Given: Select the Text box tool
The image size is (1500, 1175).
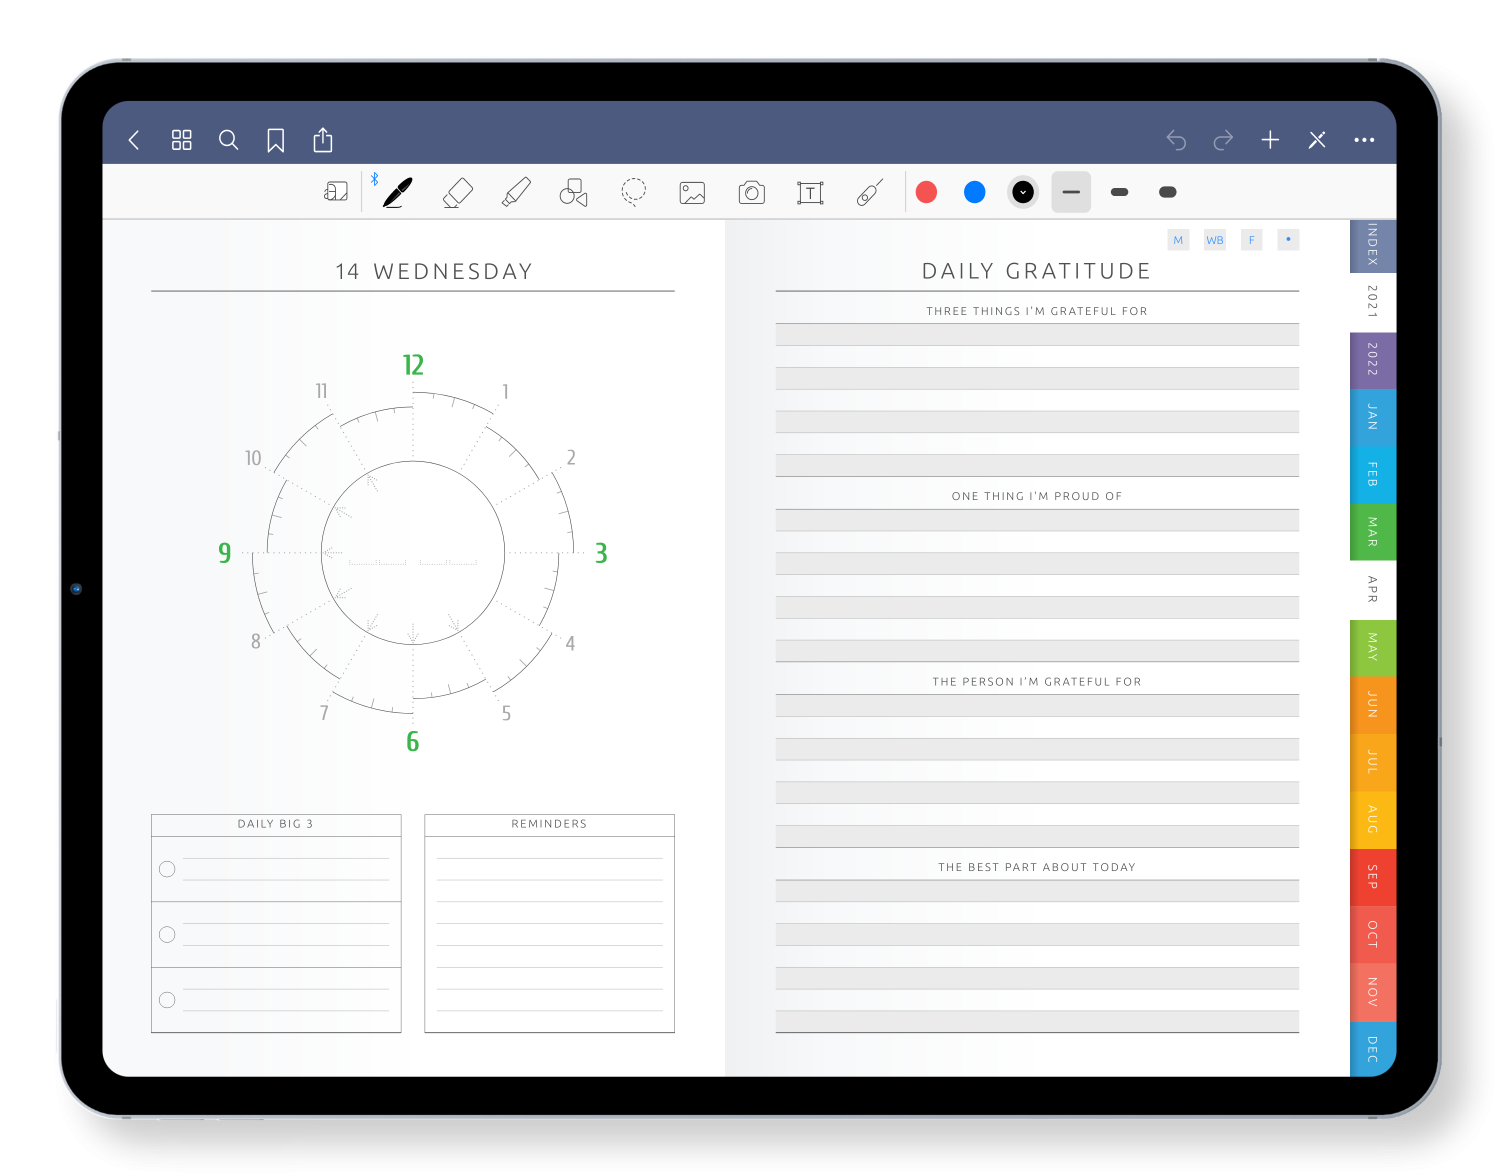Looking at the screenshot, I should (810, 192).
